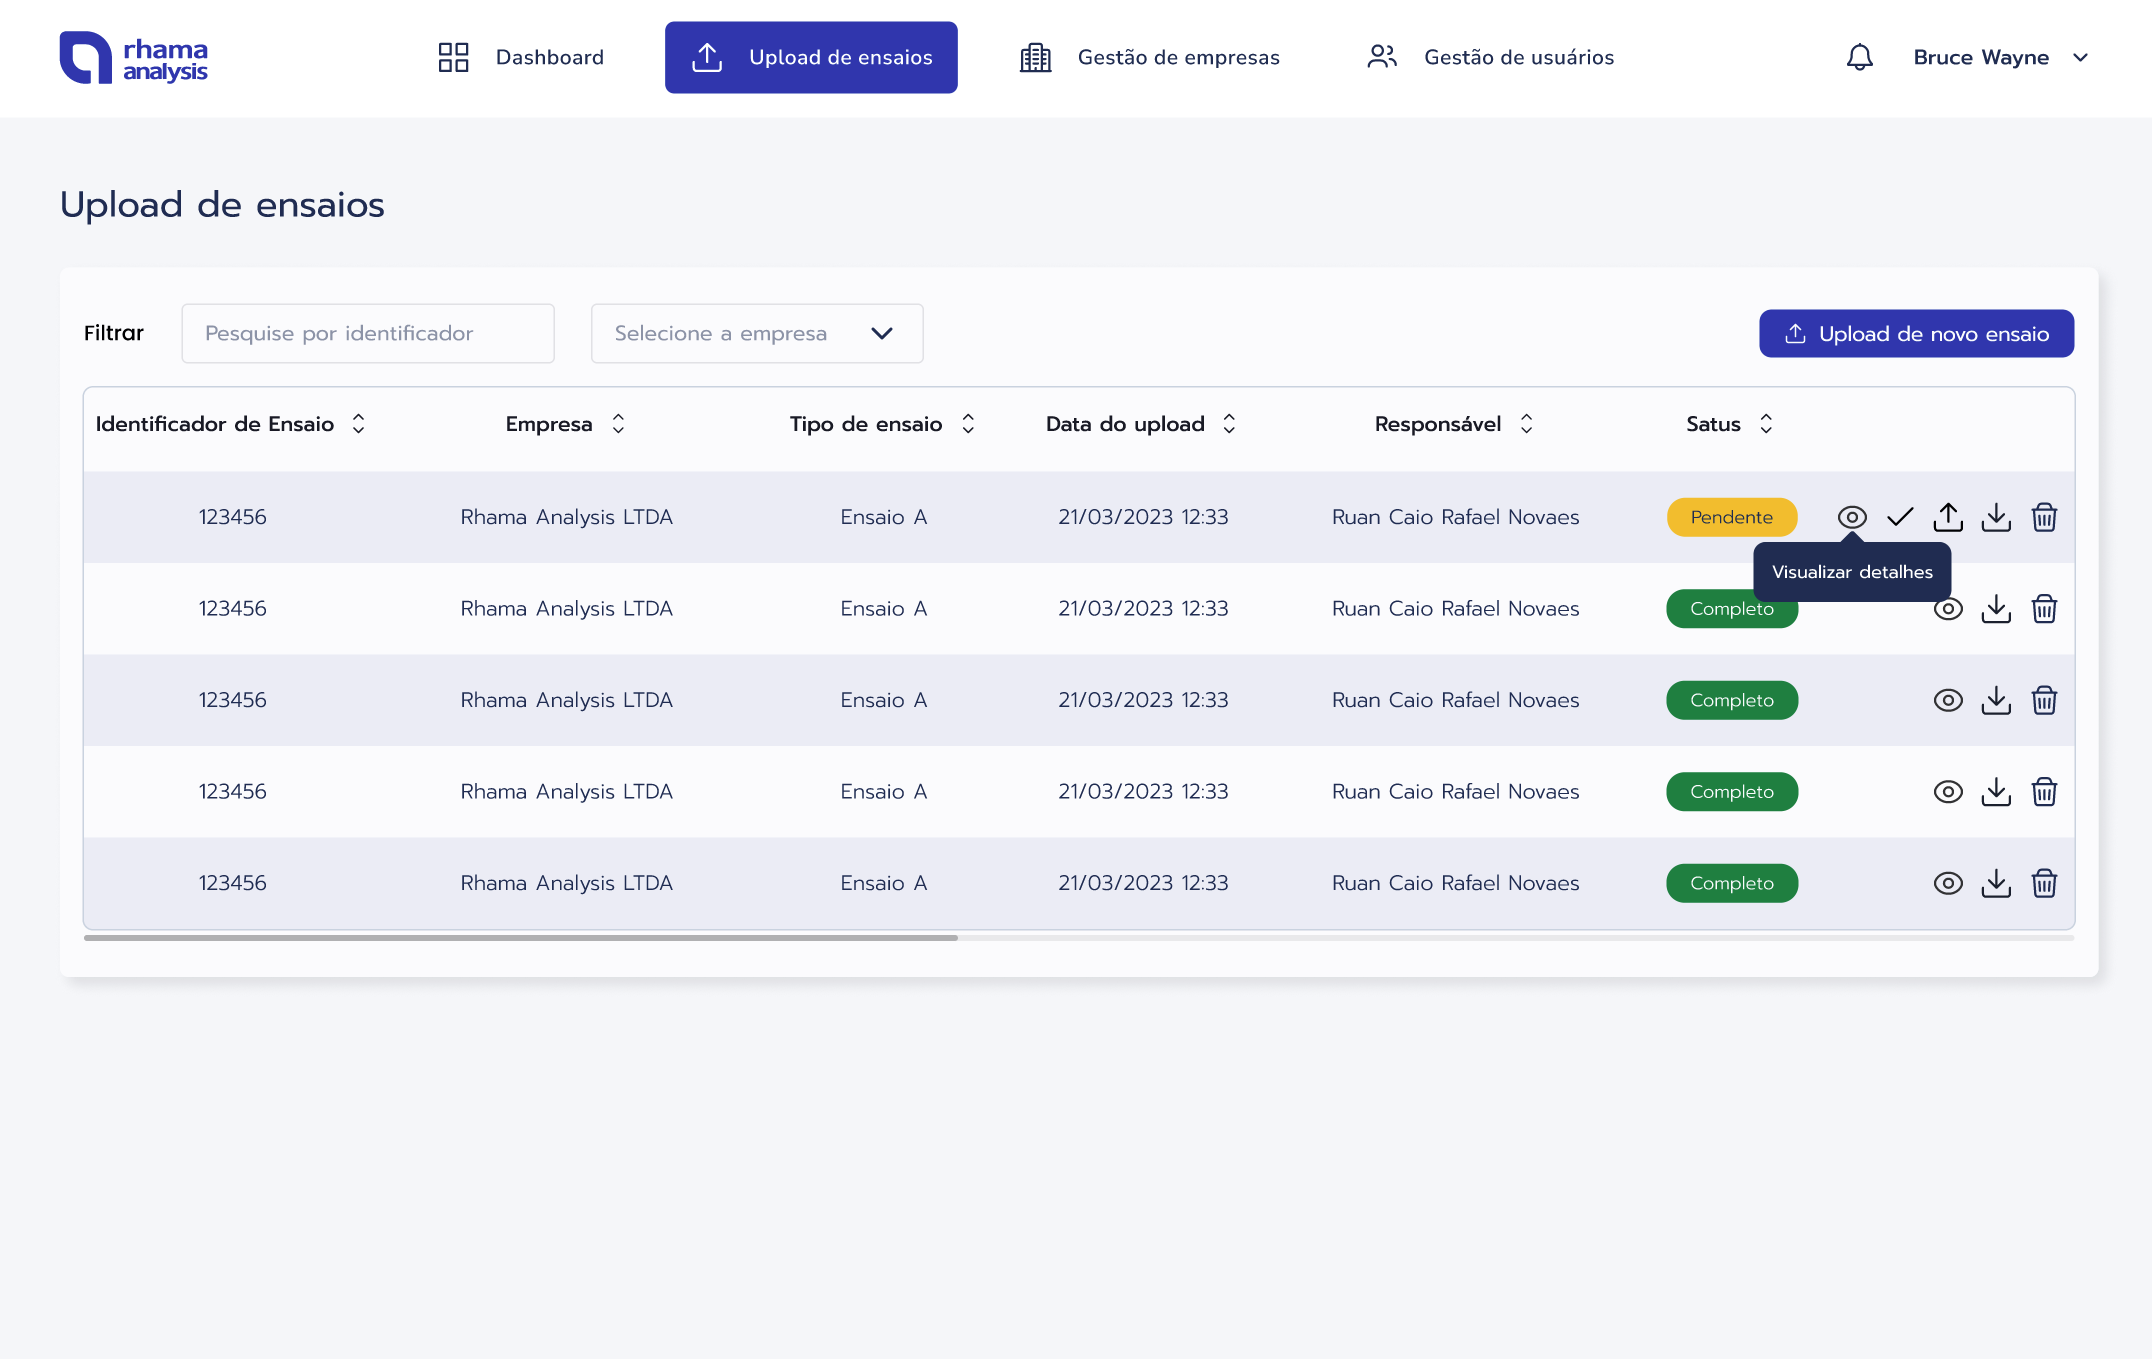Download the Pendente row ensaio

coord(1996,517)
